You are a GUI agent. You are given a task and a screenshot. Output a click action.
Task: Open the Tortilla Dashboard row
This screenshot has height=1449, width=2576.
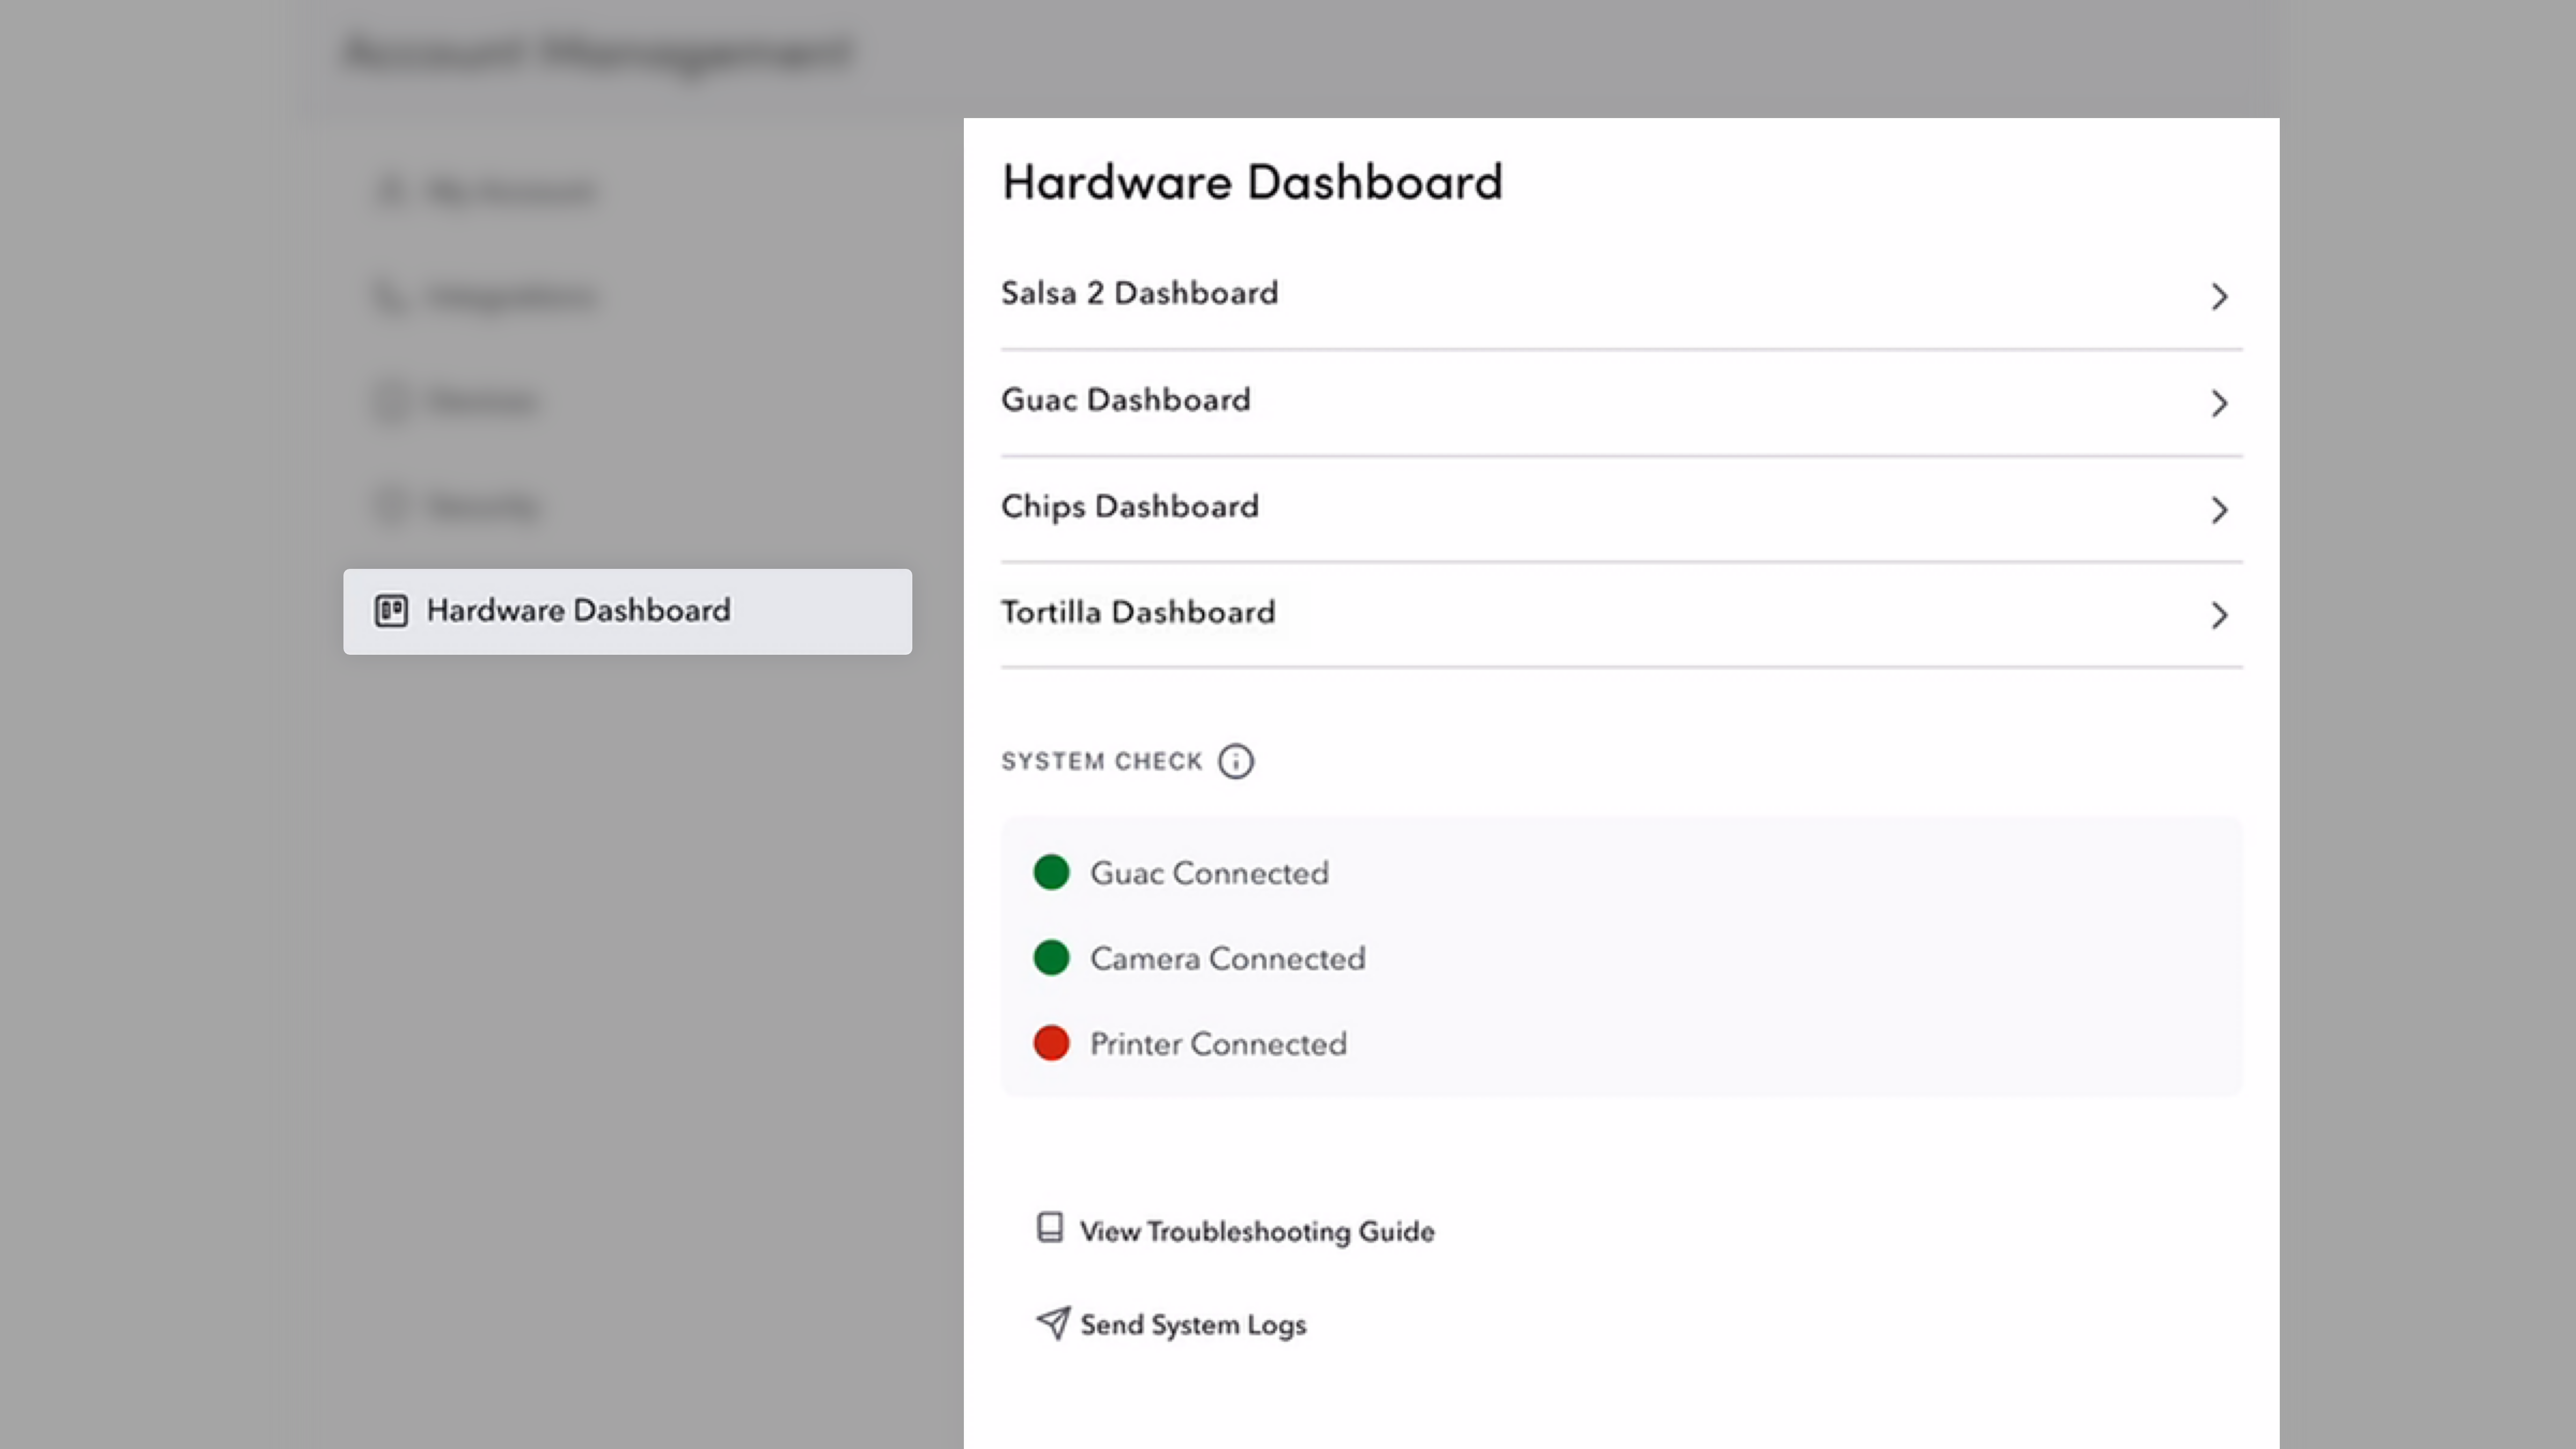1621,614
